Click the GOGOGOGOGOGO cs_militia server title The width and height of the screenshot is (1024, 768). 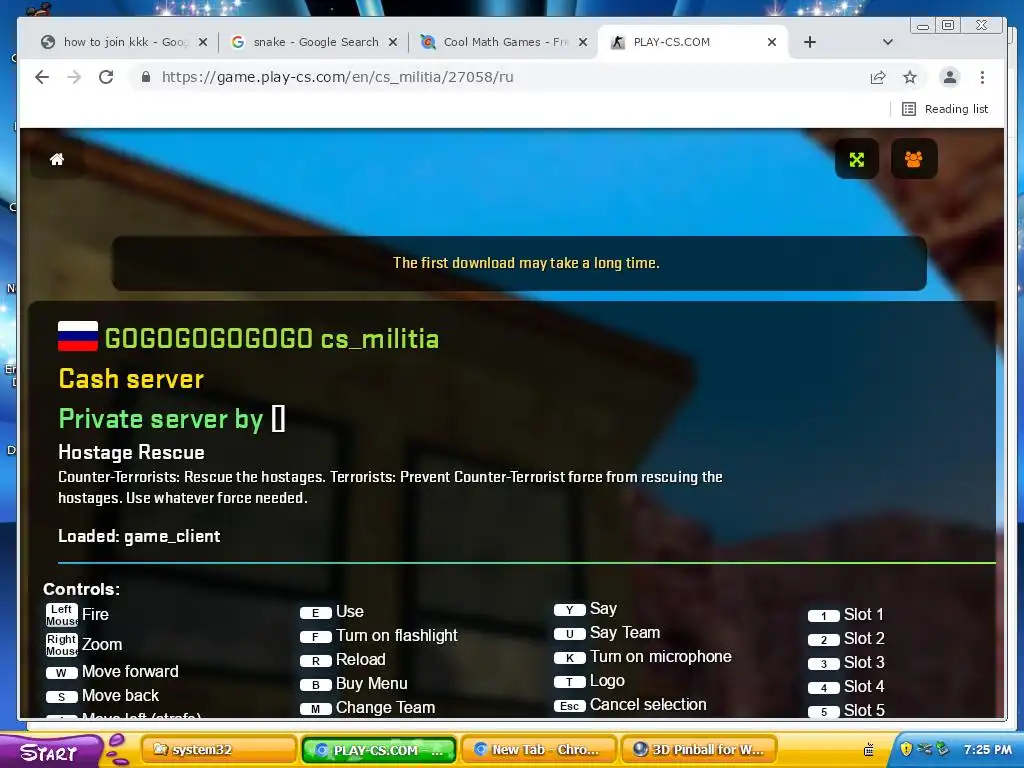tap(271, 339)
